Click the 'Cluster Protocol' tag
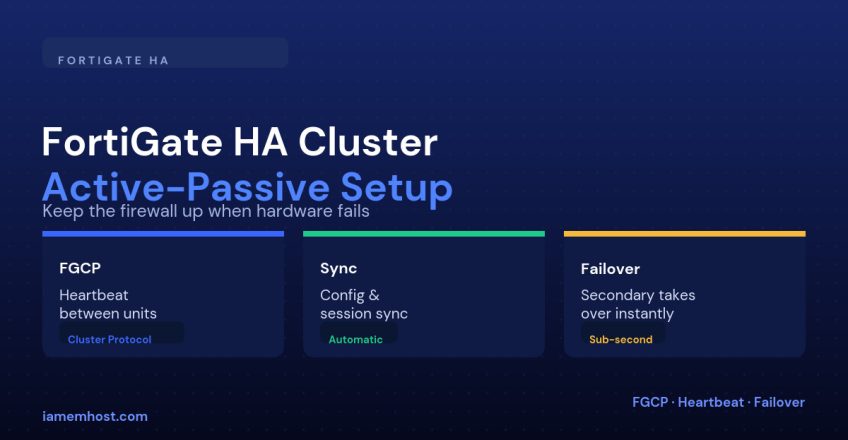The image size is (848, 440). (x=109, y=339)
